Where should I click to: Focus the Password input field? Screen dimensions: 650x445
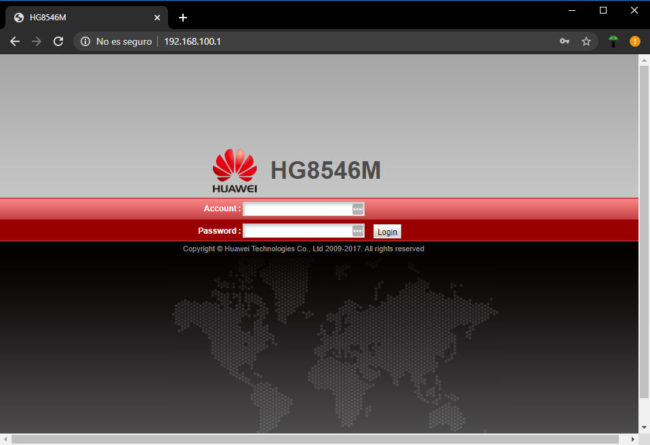click(303, 231)
